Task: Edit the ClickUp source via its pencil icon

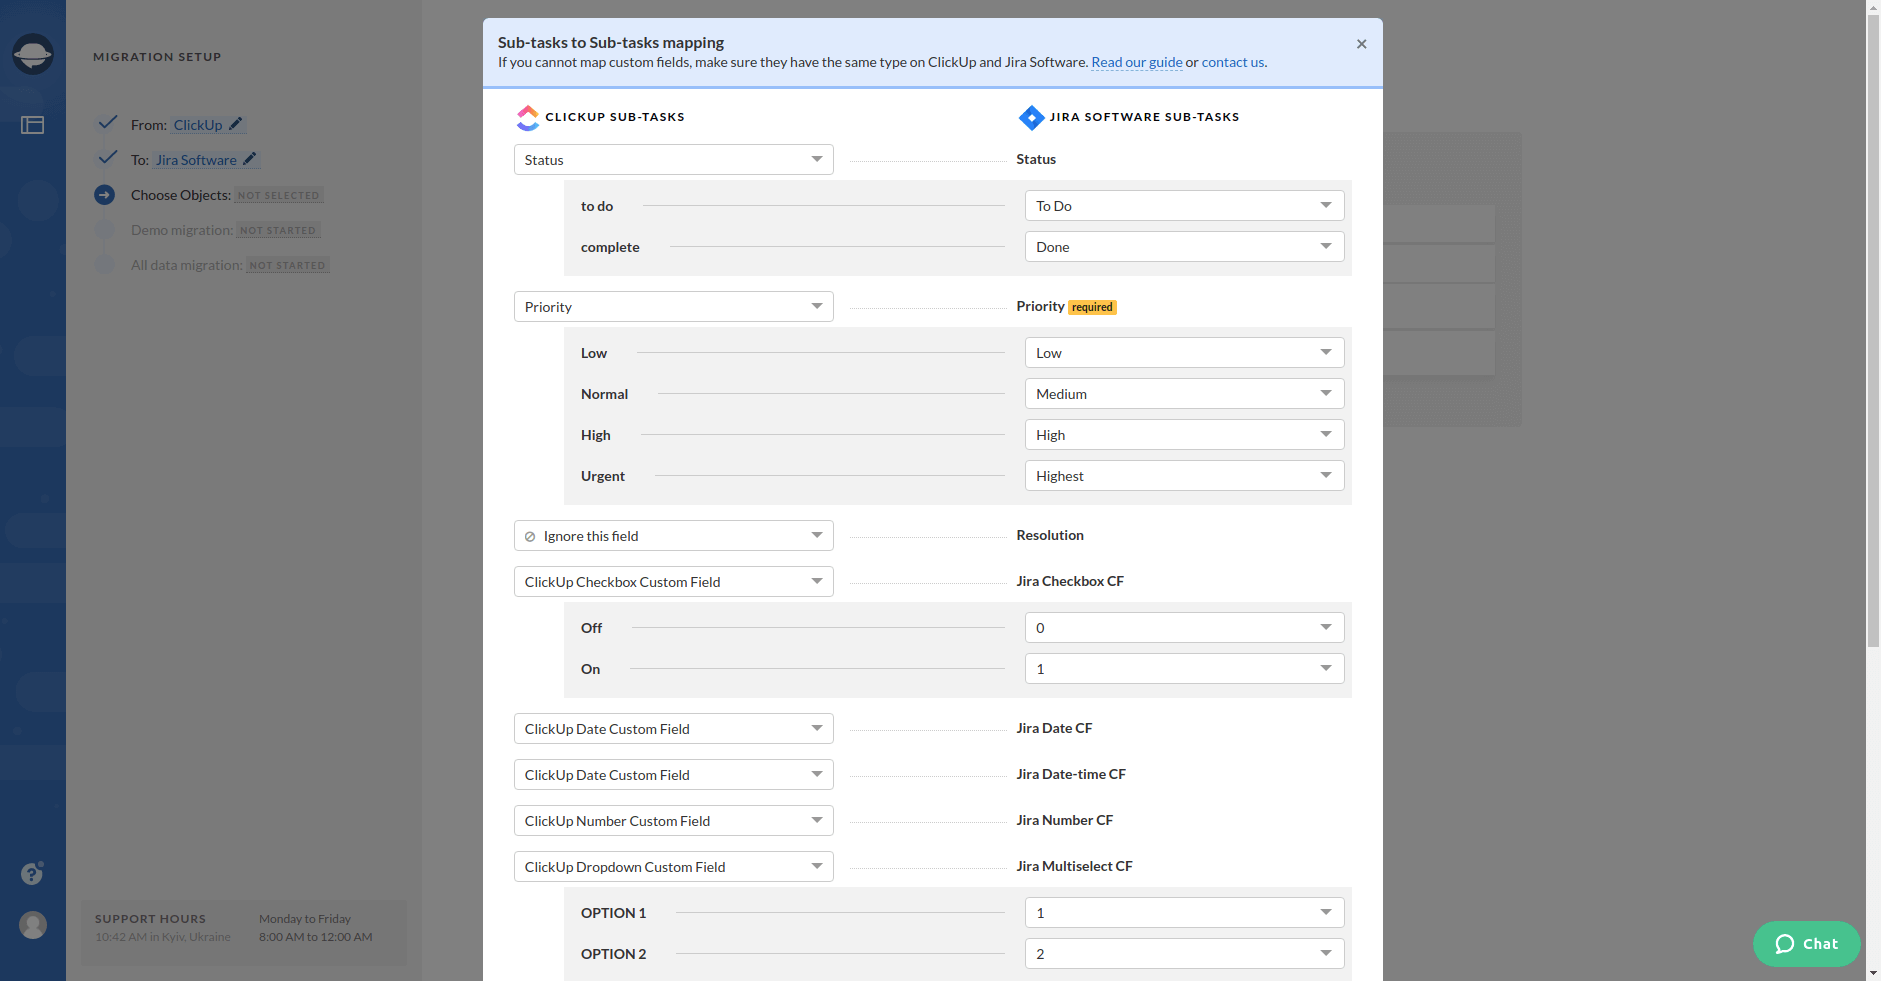Action: [x=236, y=123]
